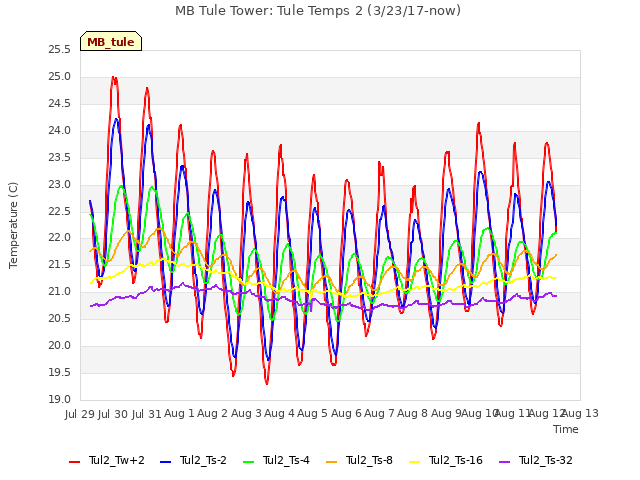Click the red curve's highest peak near 25.0
Viewport: 640px width, 480px height.
click(113, 77)
